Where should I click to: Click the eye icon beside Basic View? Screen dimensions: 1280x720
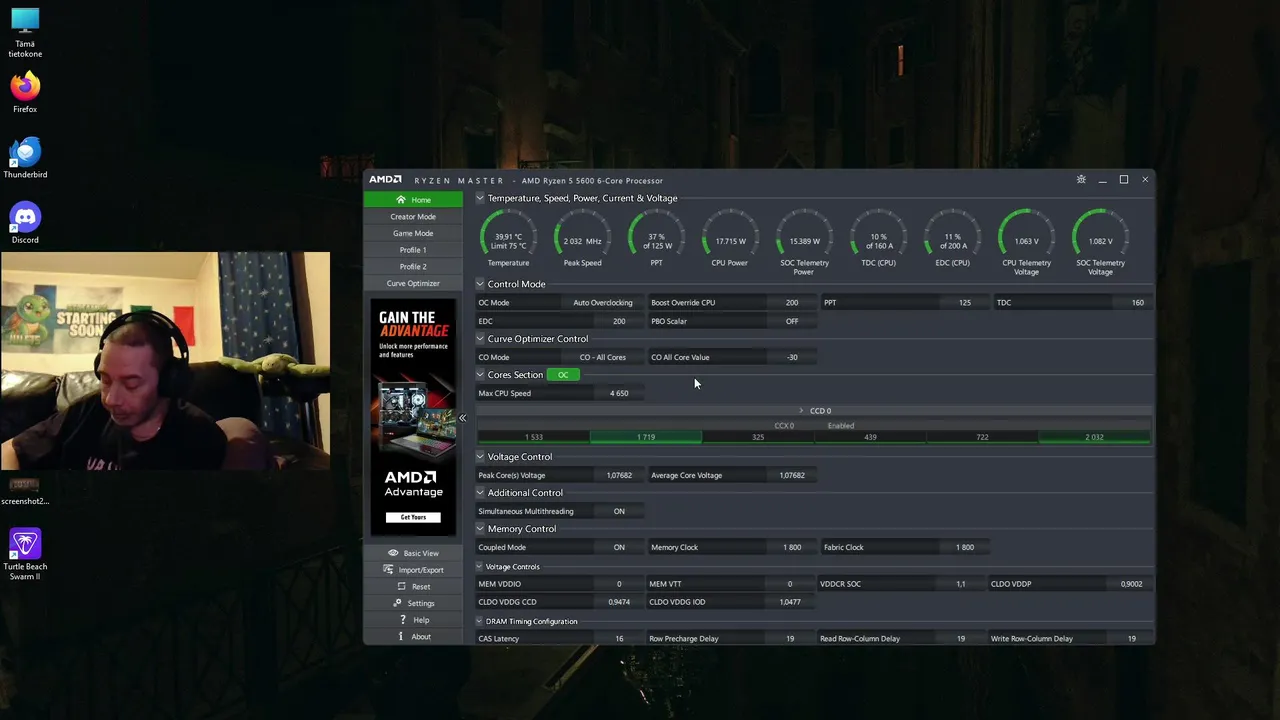[x=393, y=553]
